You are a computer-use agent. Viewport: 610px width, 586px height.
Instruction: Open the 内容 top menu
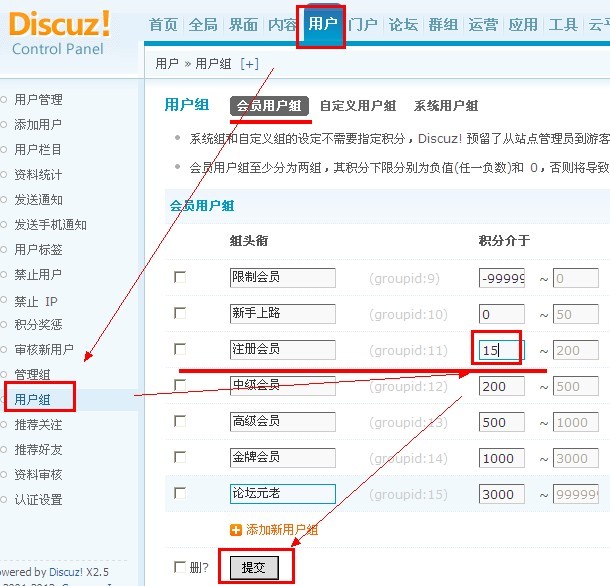(282, 25)
